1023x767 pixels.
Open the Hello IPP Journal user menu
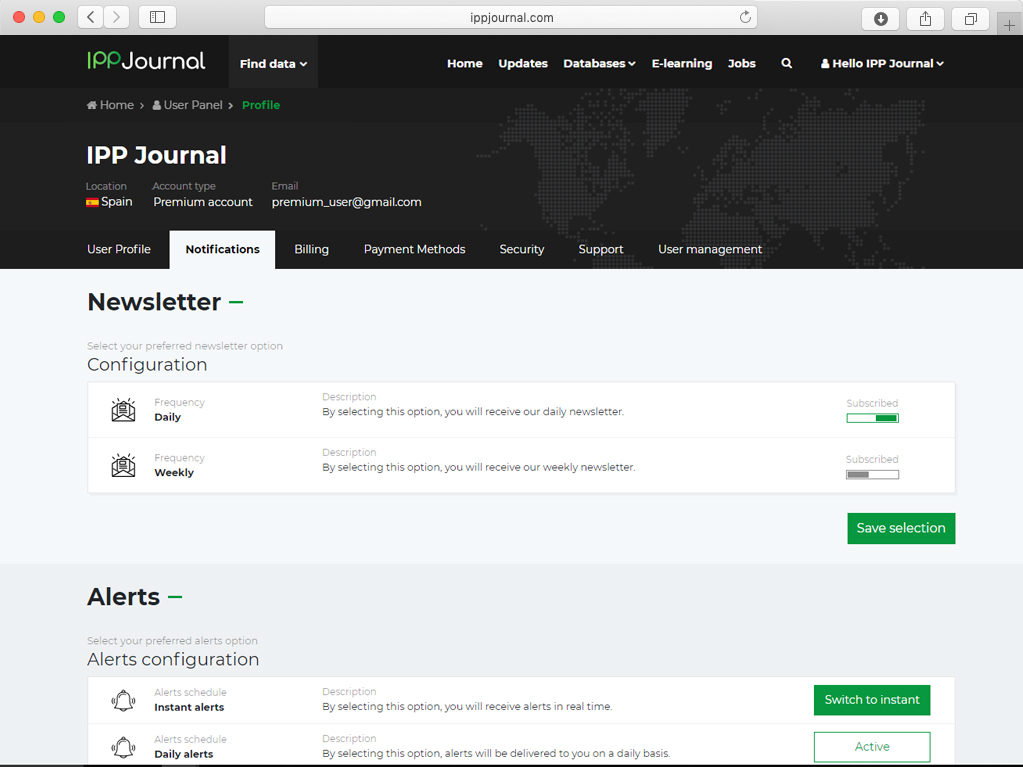click(x=882, y=63)
